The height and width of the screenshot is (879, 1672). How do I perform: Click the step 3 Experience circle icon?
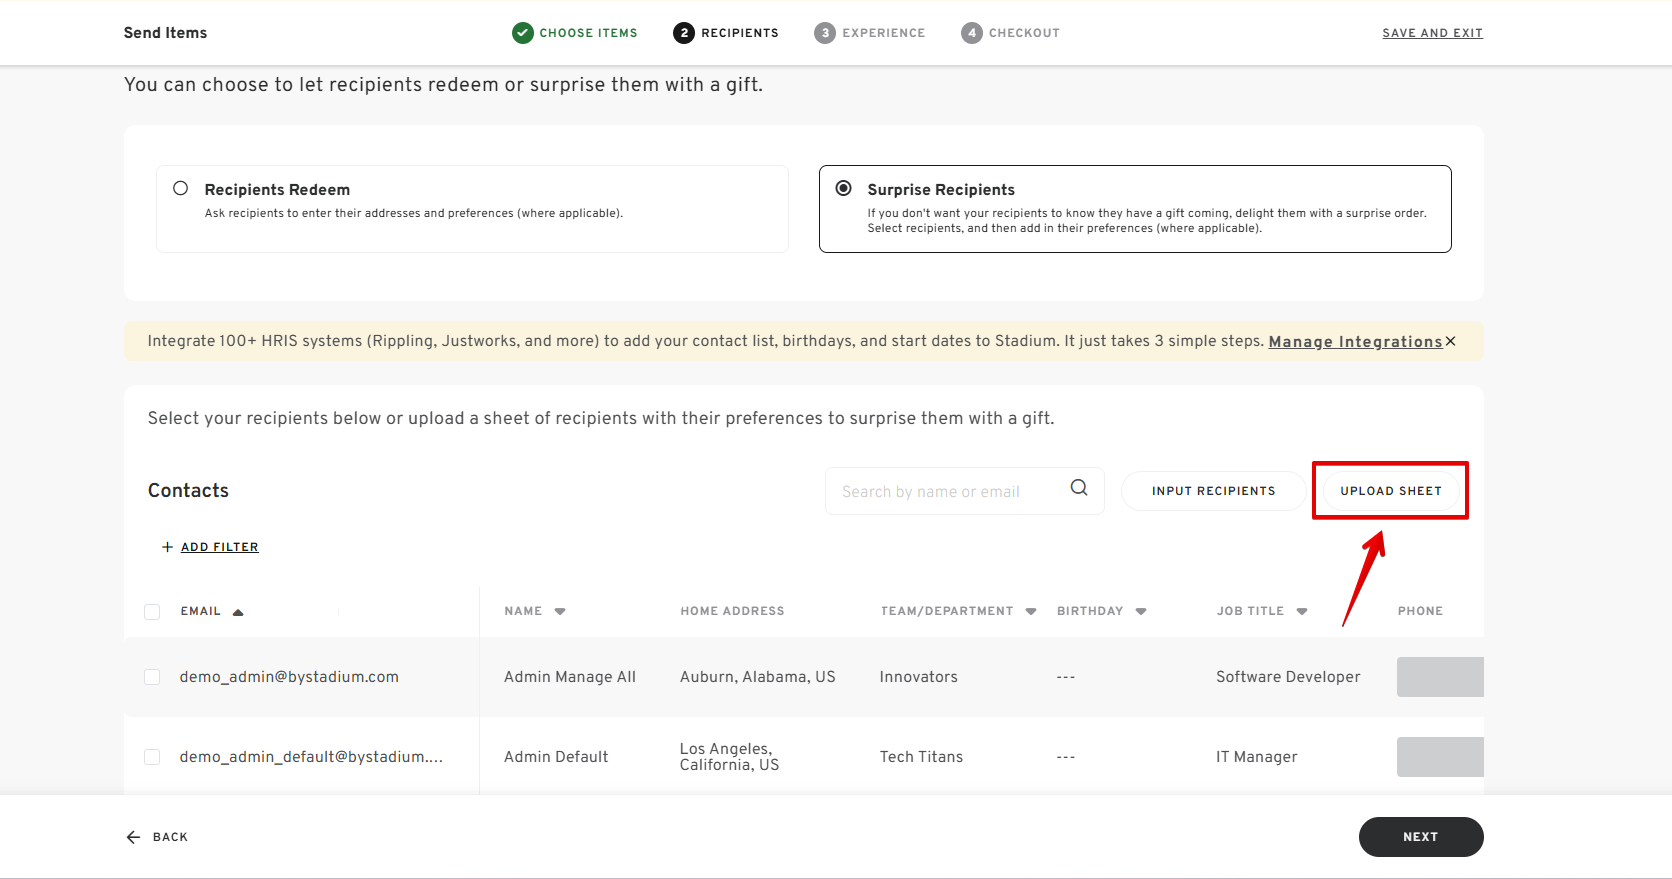point(825,33)
